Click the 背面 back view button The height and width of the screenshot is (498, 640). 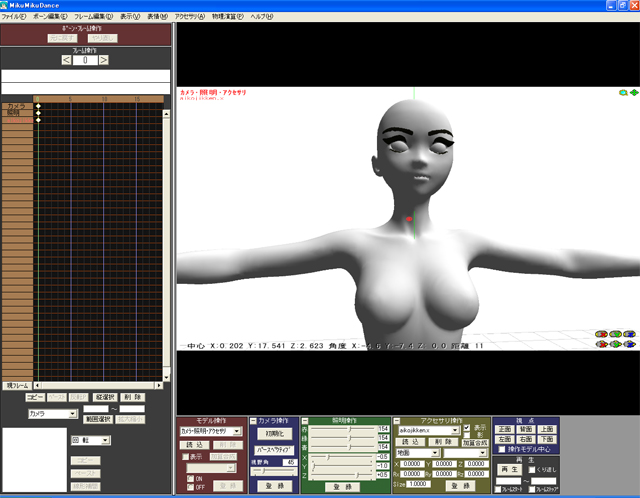[x=526, y=429]
